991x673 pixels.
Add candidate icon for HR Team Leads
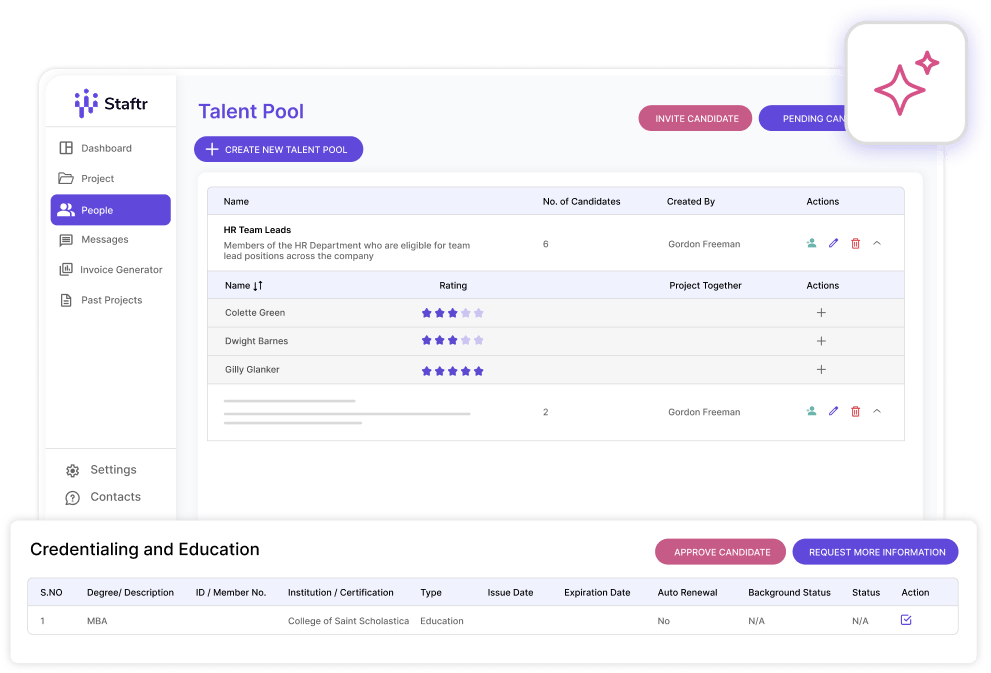811,243
